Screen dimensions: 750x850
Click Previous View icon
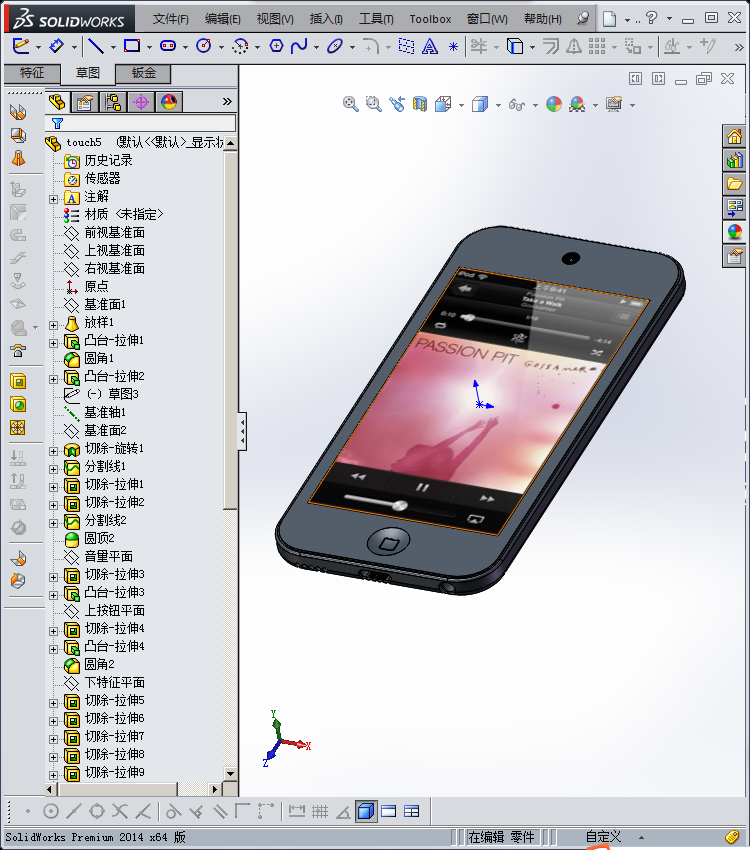397,104
